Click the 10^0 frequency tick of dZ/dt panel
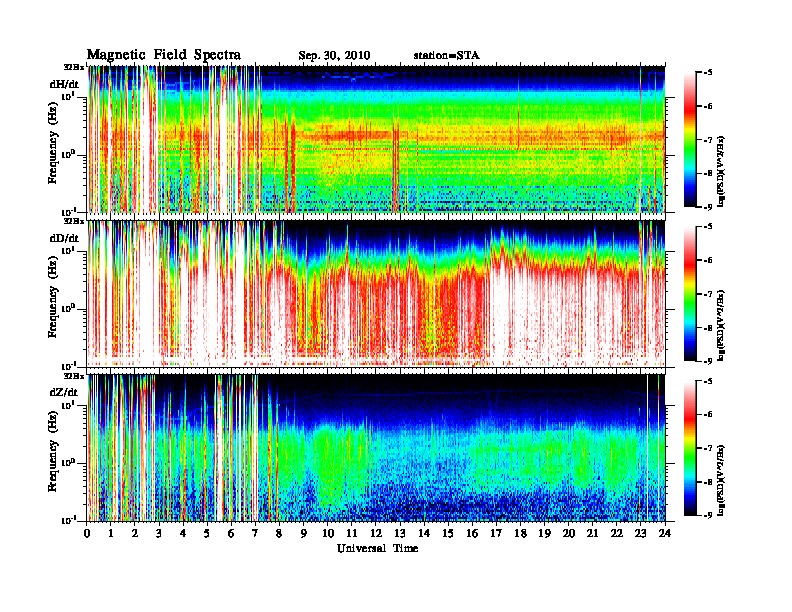This screenshot has height=612, width=792. pyautogui.click(x=68, y=462)
